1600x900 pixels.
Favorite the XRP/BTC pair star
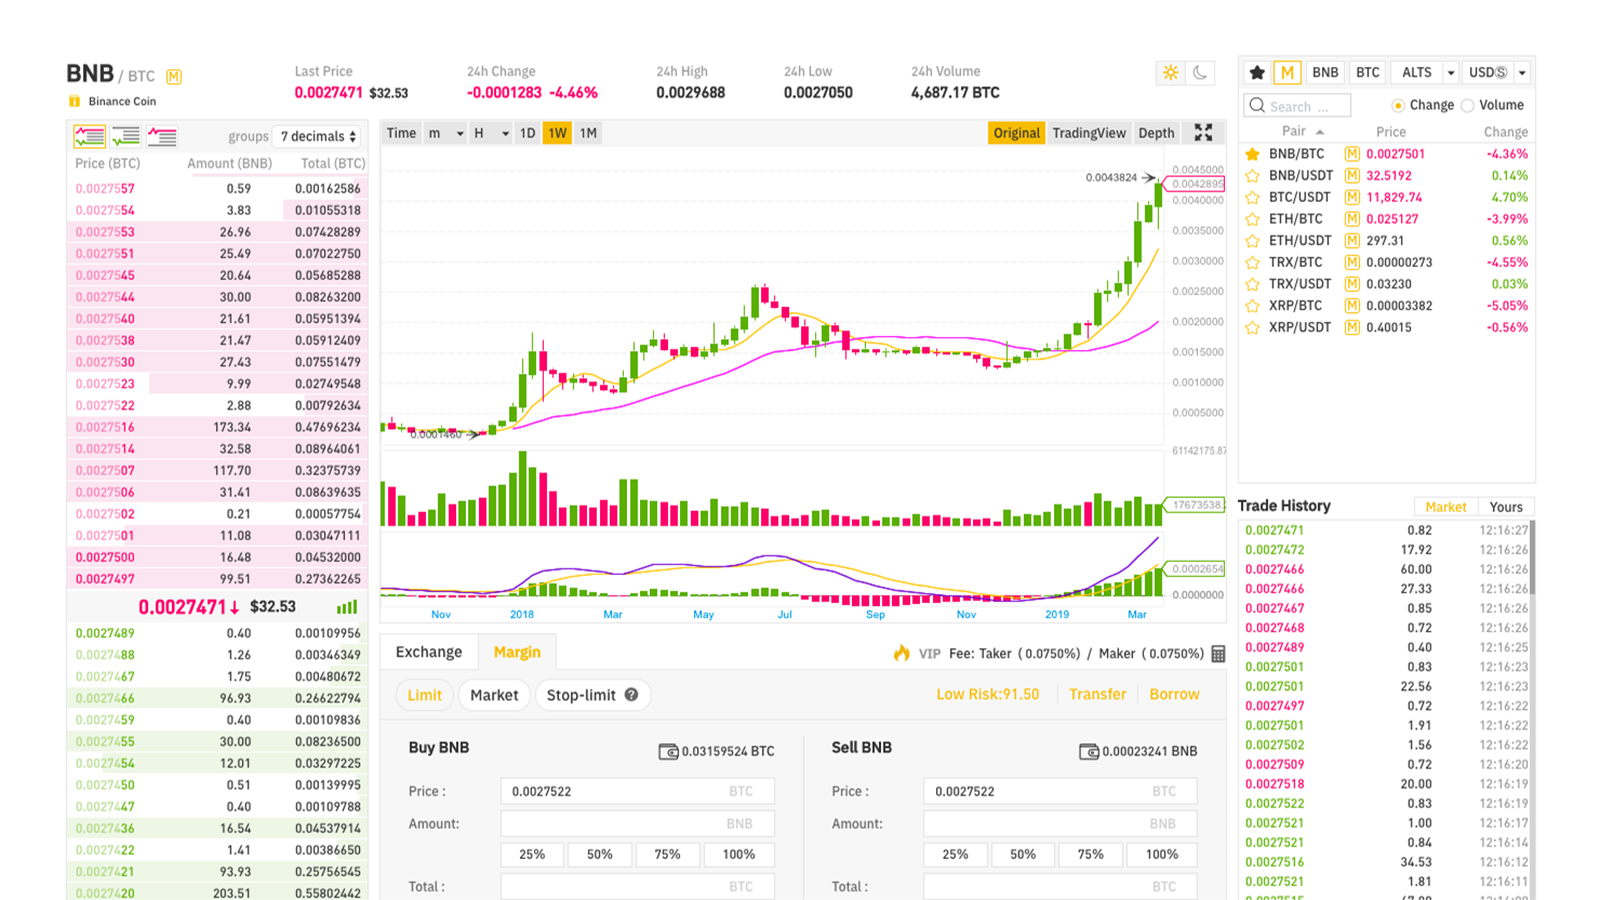(x=1252, y=306)
